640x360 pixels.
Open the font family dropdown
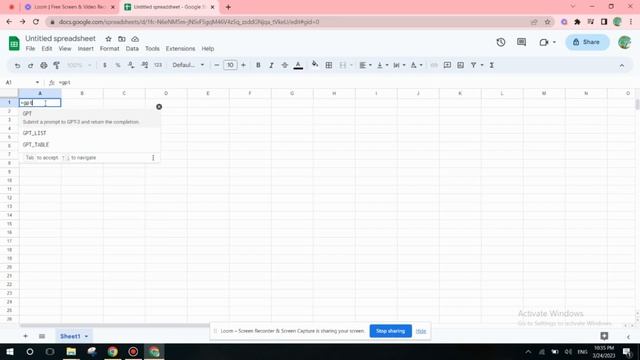point(188,65)
